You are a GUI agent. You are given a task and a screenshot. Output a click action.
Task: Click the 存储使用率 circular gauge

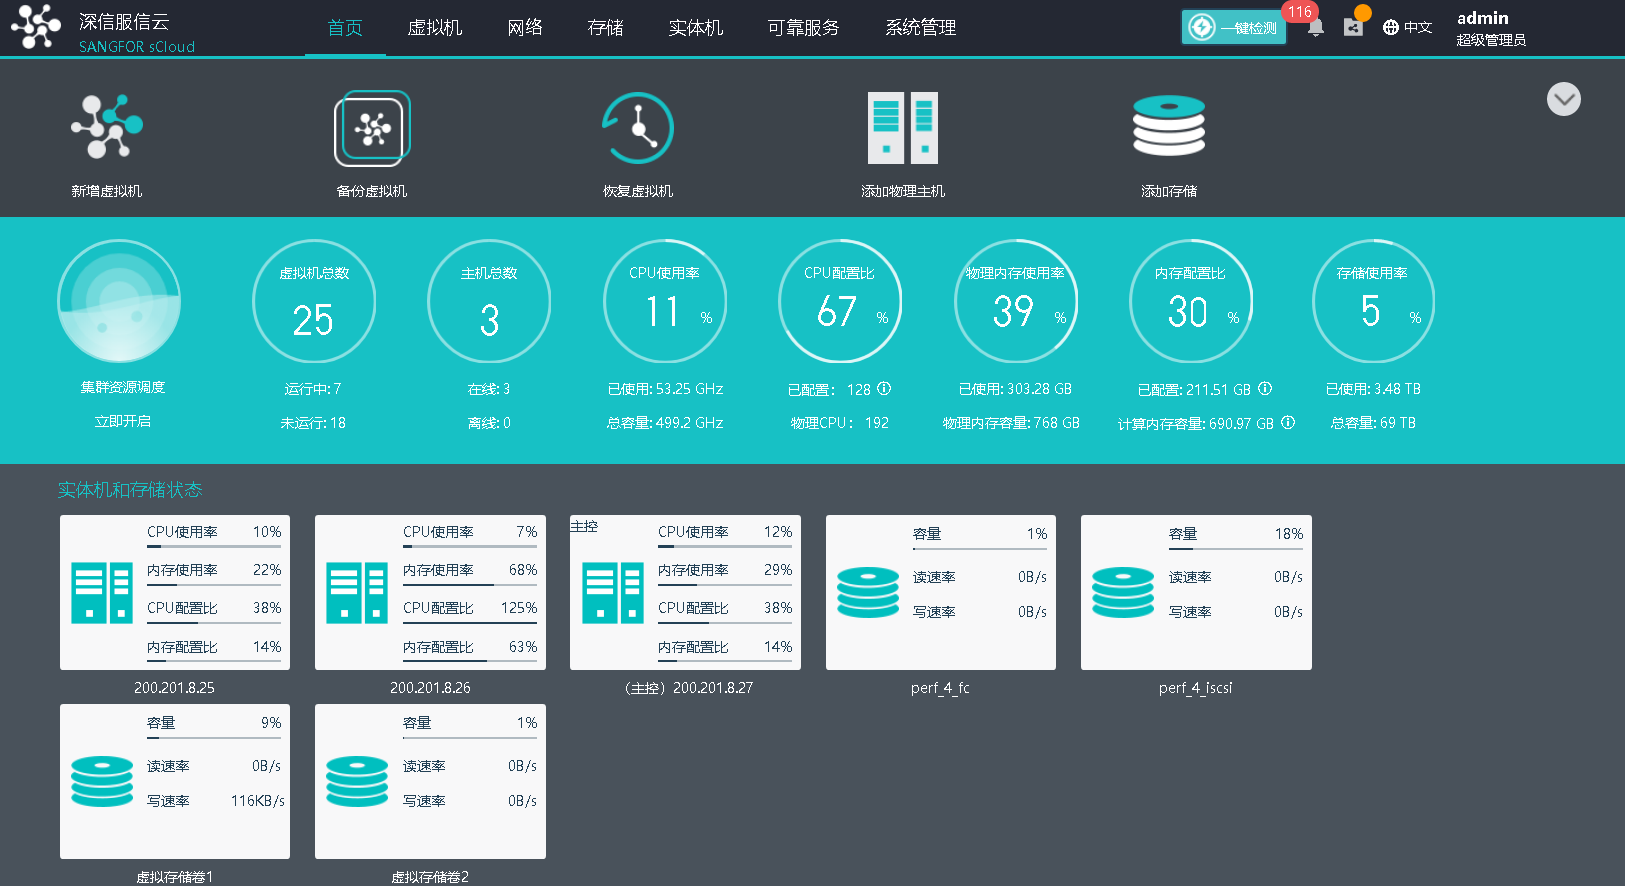pos(1373,301)
